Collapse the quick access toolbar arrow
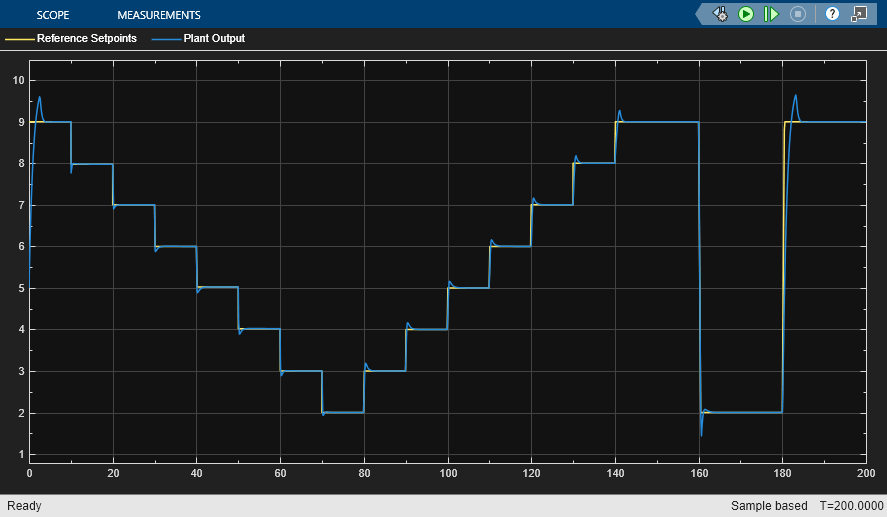 (x=700, y=14)
